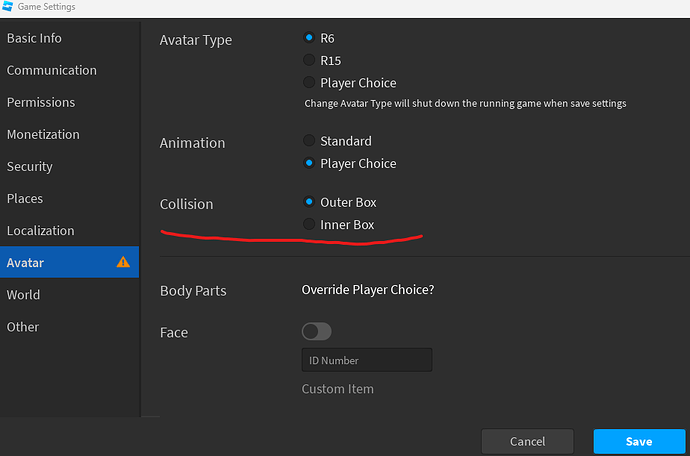The image size is (690, 456).
Task: Select R15 avatar type
Action: pyautogui.click(x=309, y=60)
